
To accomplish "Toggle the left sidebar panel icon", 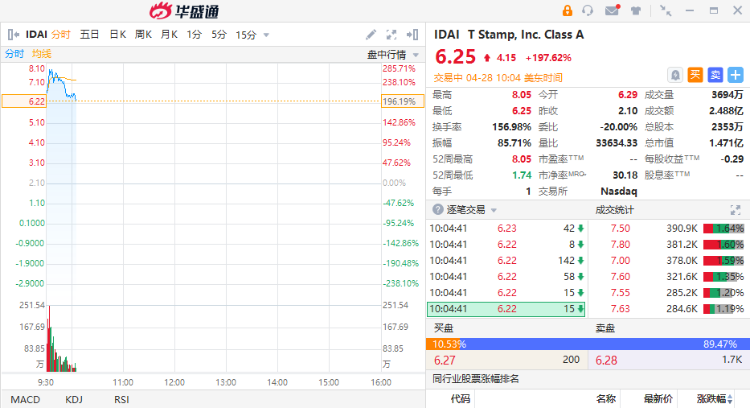I will 13,35.
